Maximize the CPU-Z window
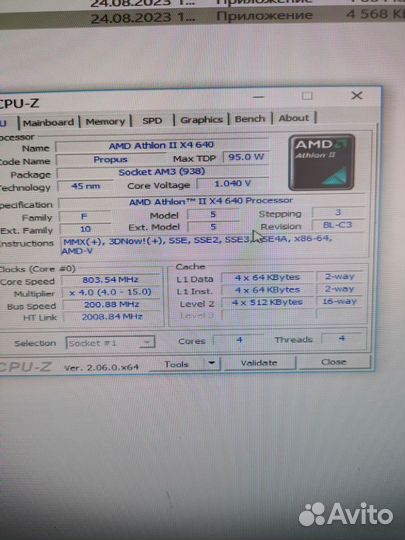Viewport: 405px width, 540px height. 307,96
